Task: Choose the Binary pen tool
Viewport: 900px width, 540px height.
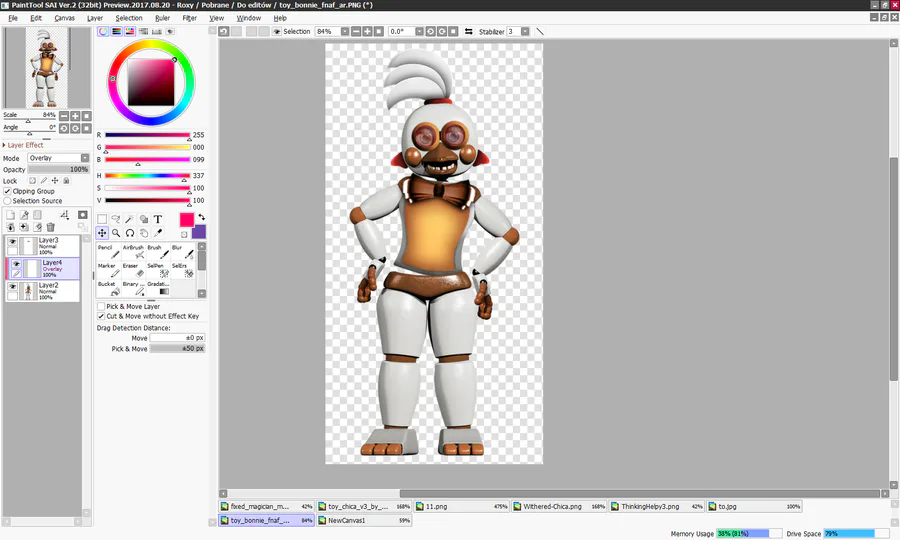Action: pyautogui.click(x=133, y=288)
